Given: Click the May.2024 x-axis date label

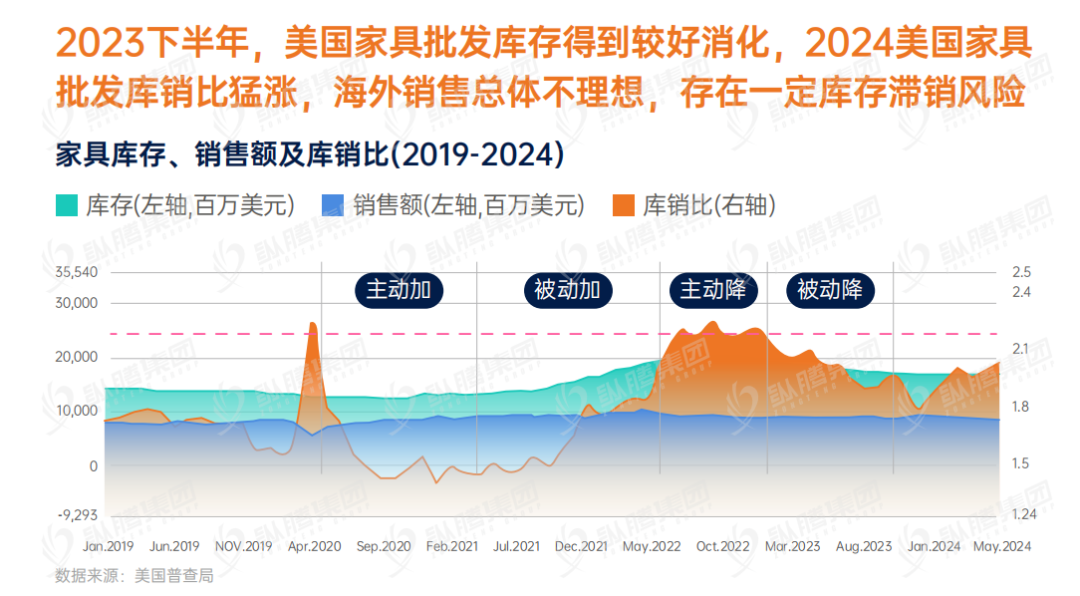Looking at the screenshot, I should 1003,547.
